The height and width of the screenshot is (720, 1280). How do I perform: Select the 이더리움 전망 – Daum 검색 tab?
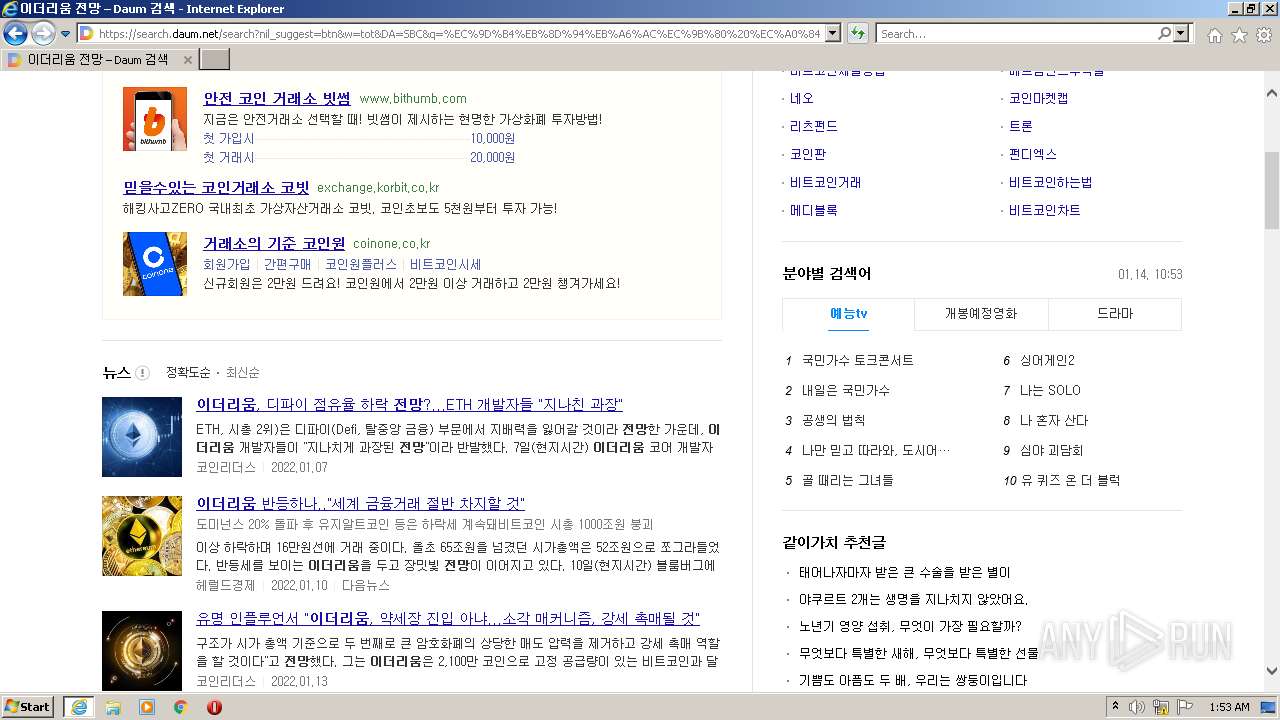coord(99,60)
